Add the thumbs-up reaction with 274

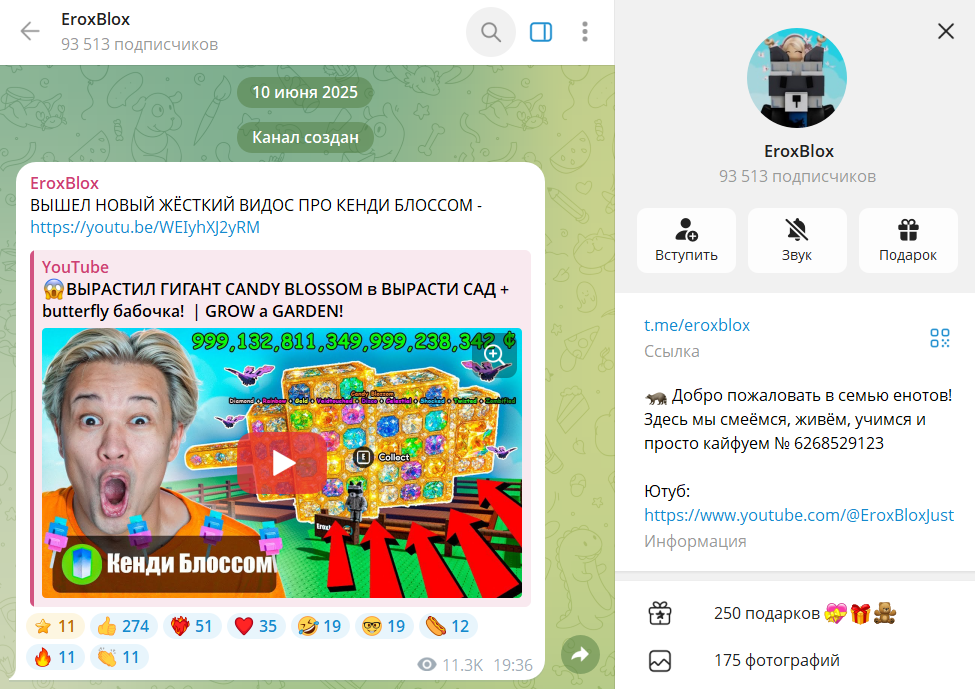click(x=123, y=626)
